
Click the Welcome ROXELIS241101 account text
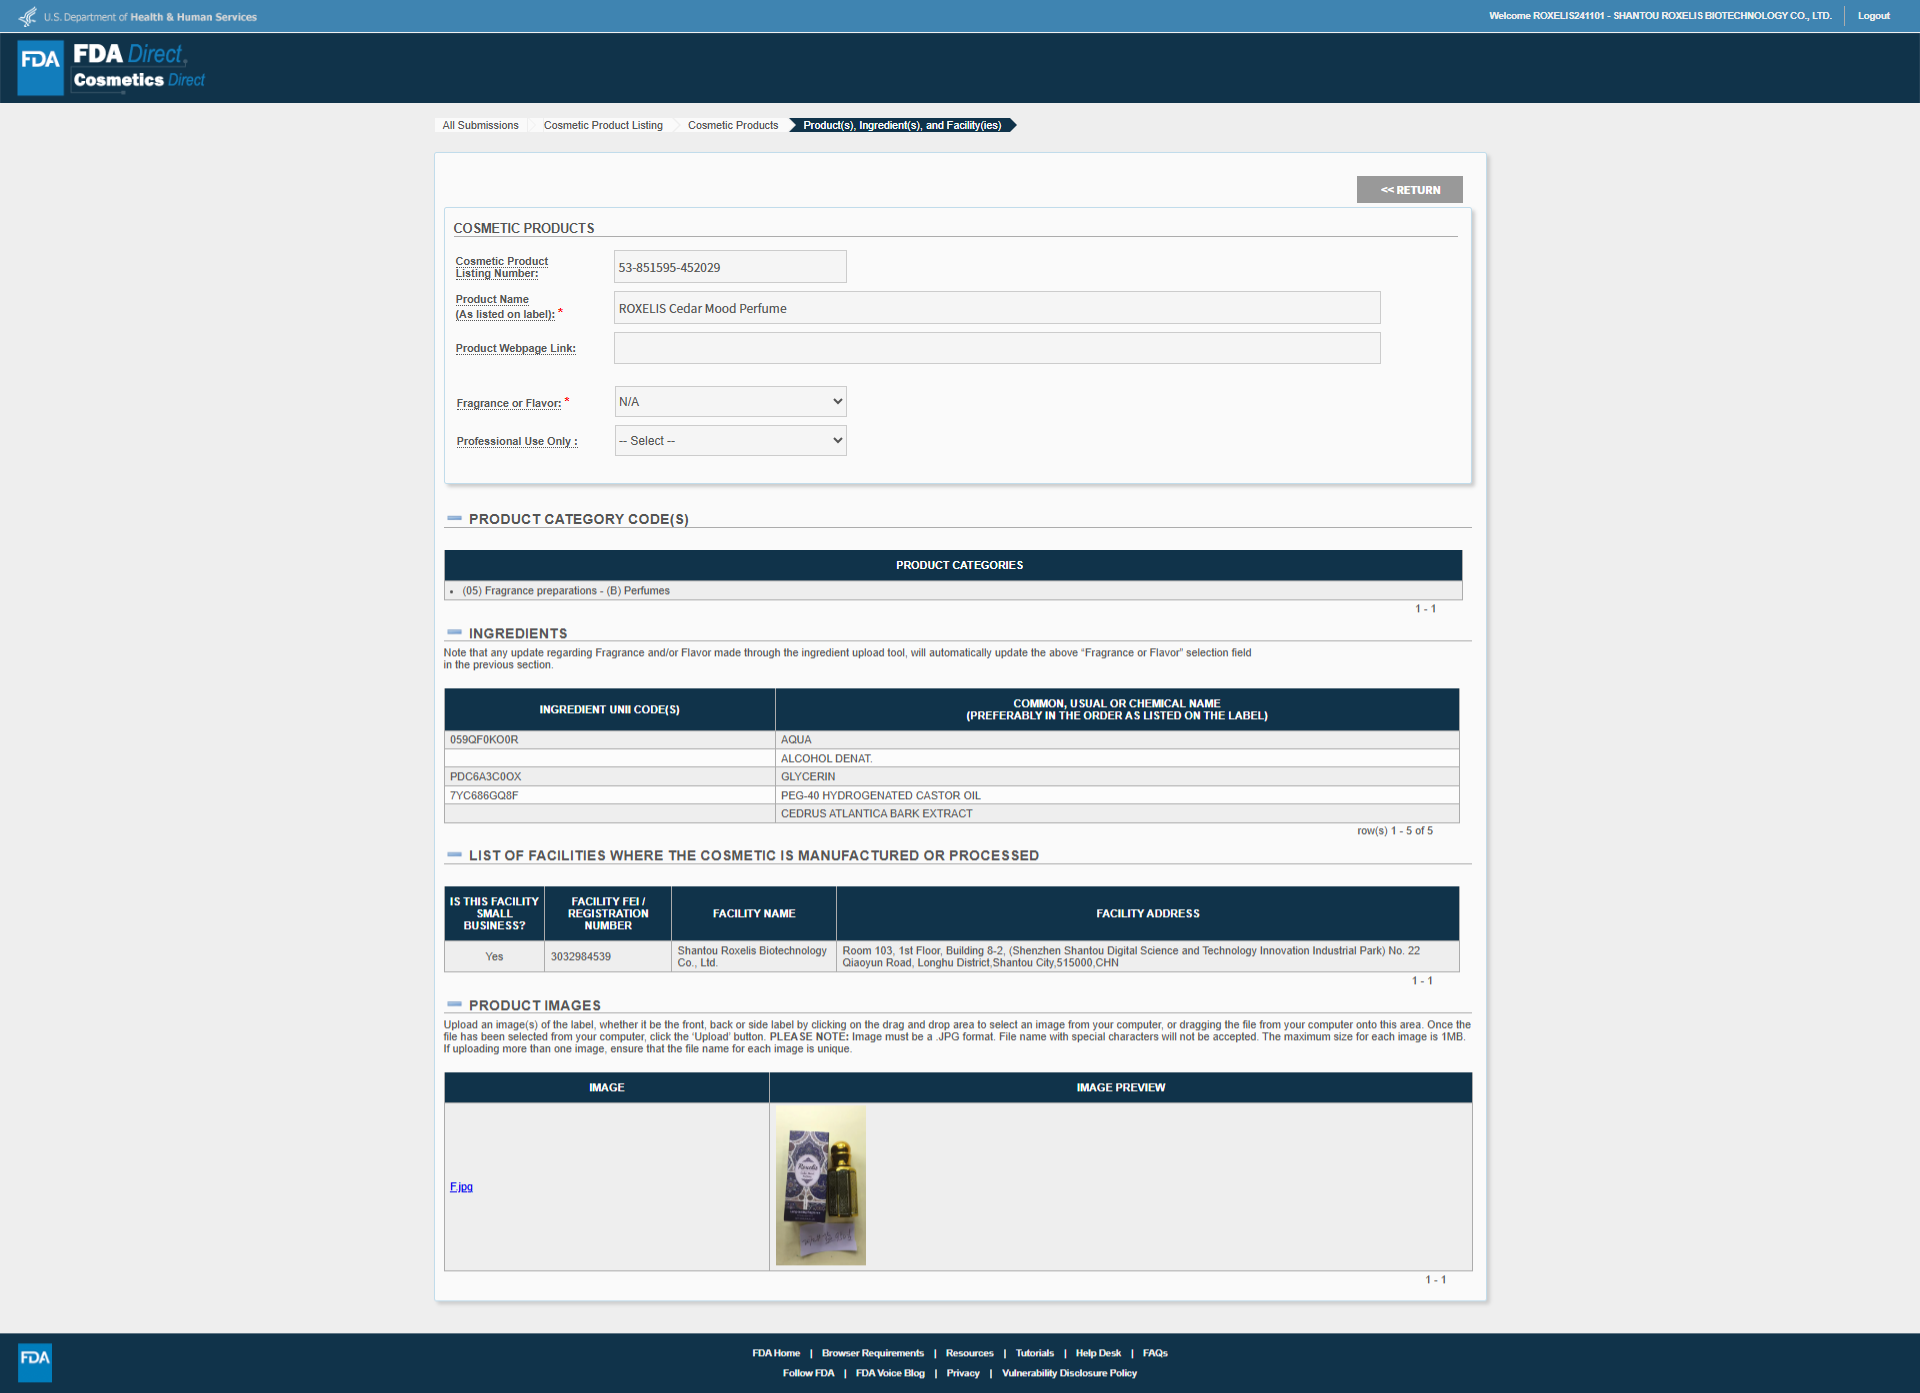pos(1660,16)
